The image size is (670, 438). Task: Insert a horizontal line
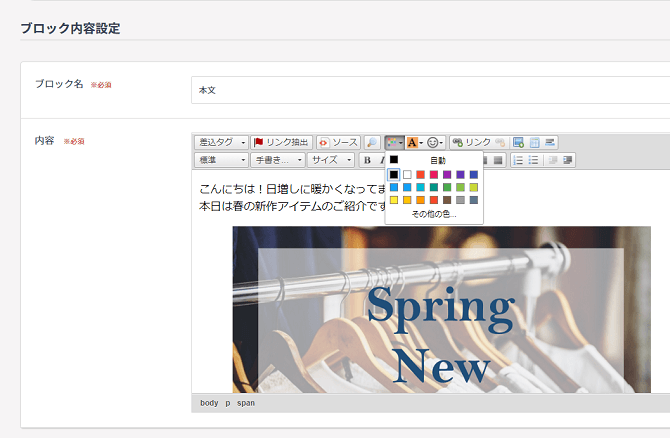pos(550,143)
